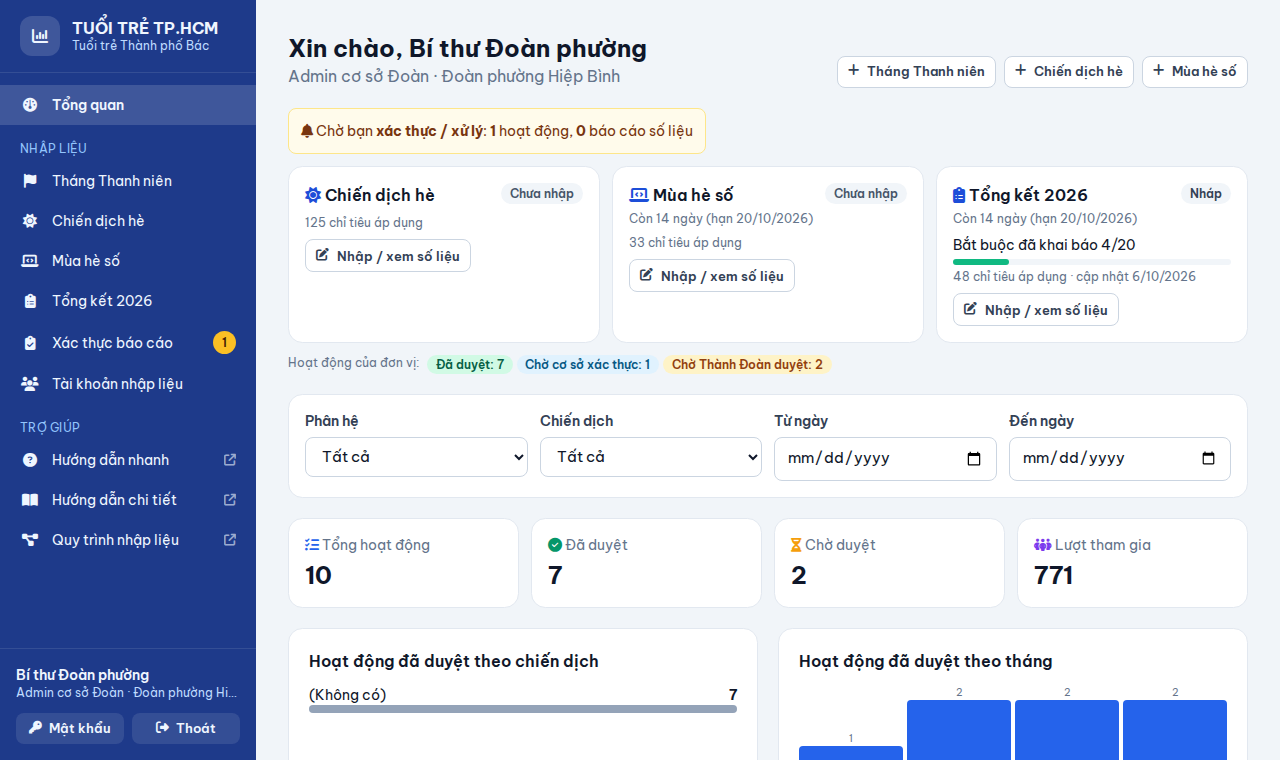Open external link icon beside Hướng dẫn nhanh
Image resolution: width=1280 pixels, height=760 pixels.
point(230,460)
